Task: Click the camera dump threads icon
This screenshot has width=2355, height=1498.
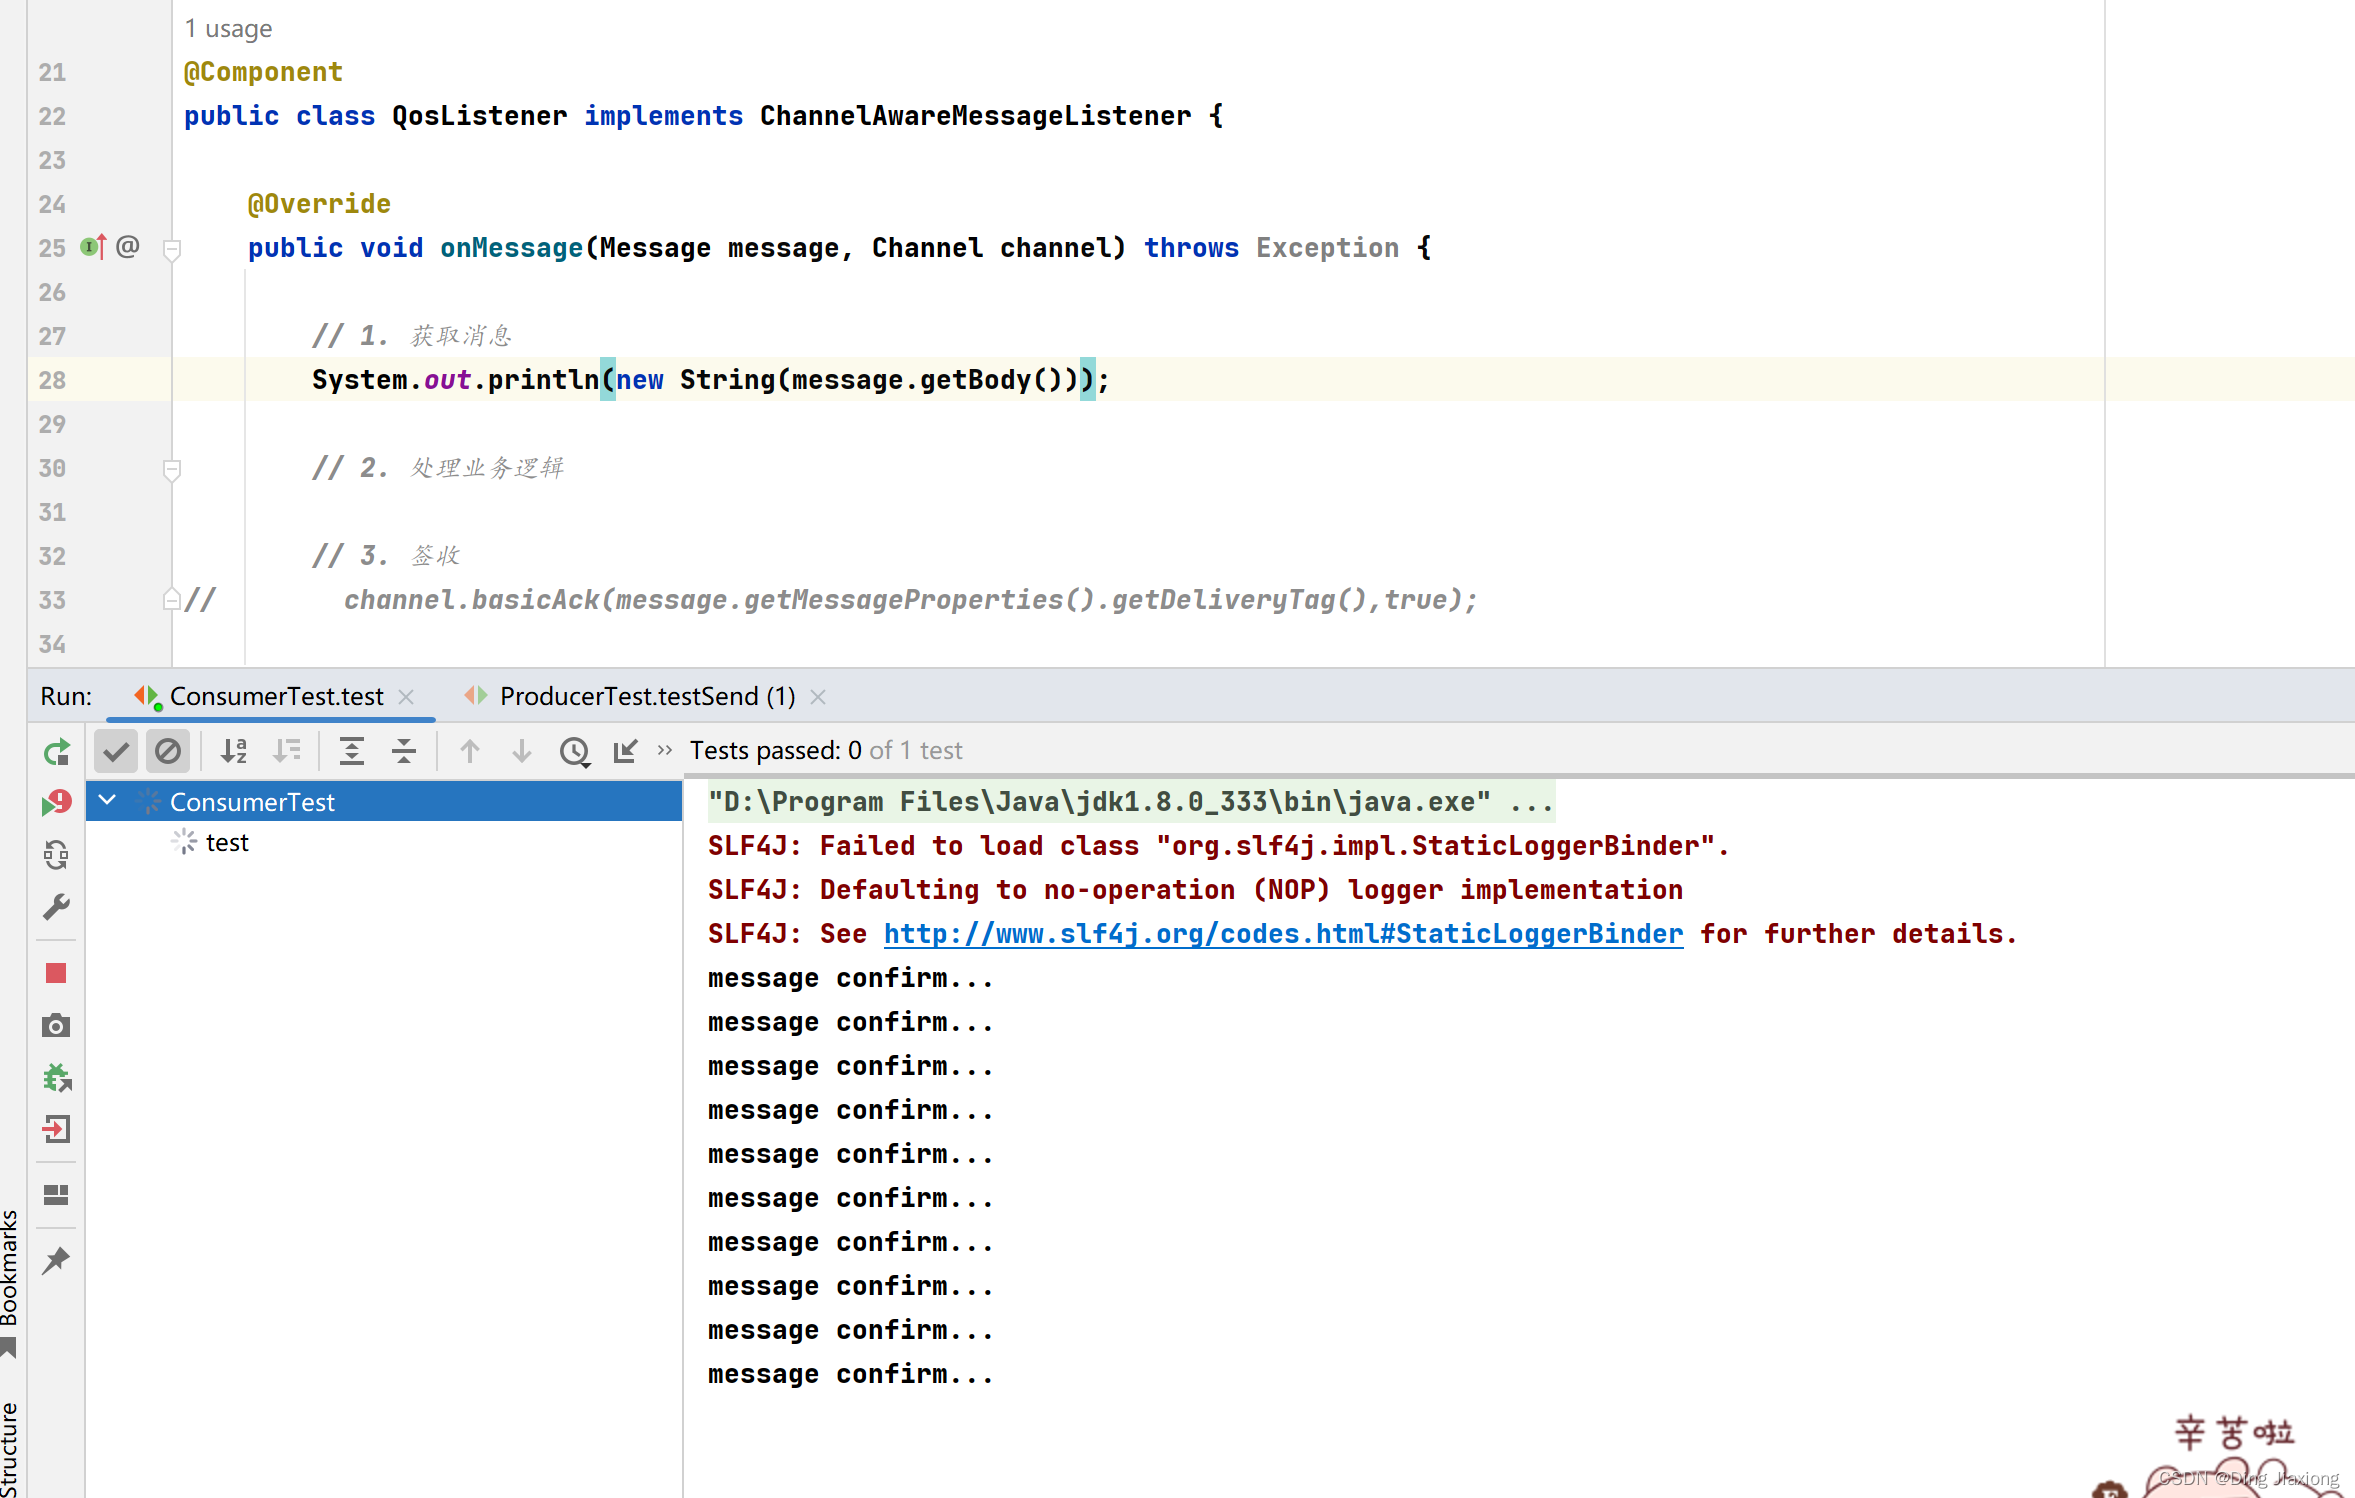Action: coord(57,1025)
